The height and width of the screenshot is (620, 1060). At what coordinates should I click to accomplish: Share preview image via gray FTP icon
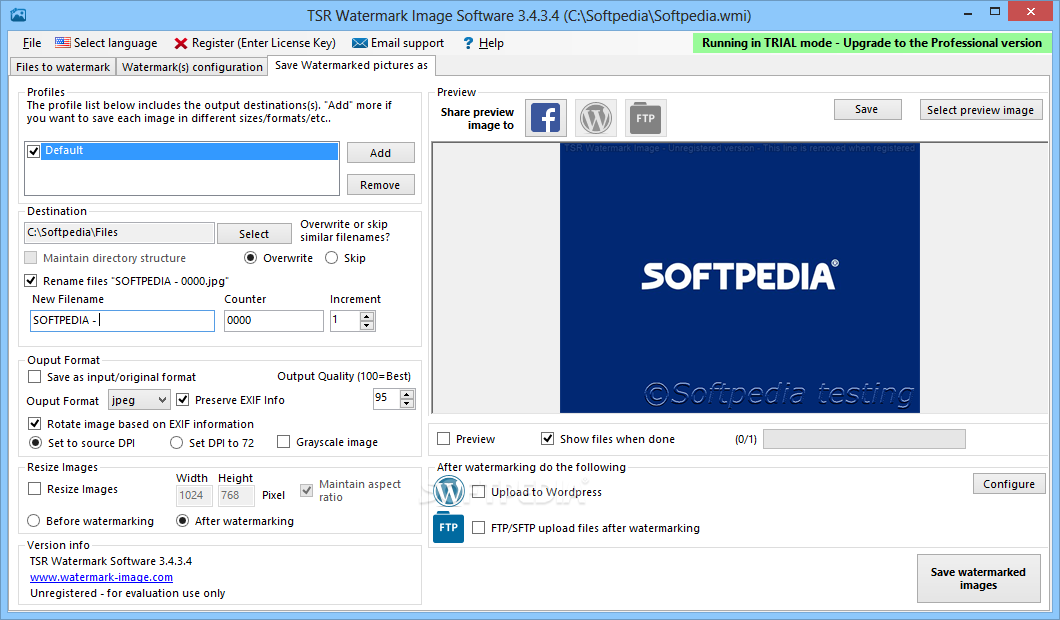coord(646,118)
